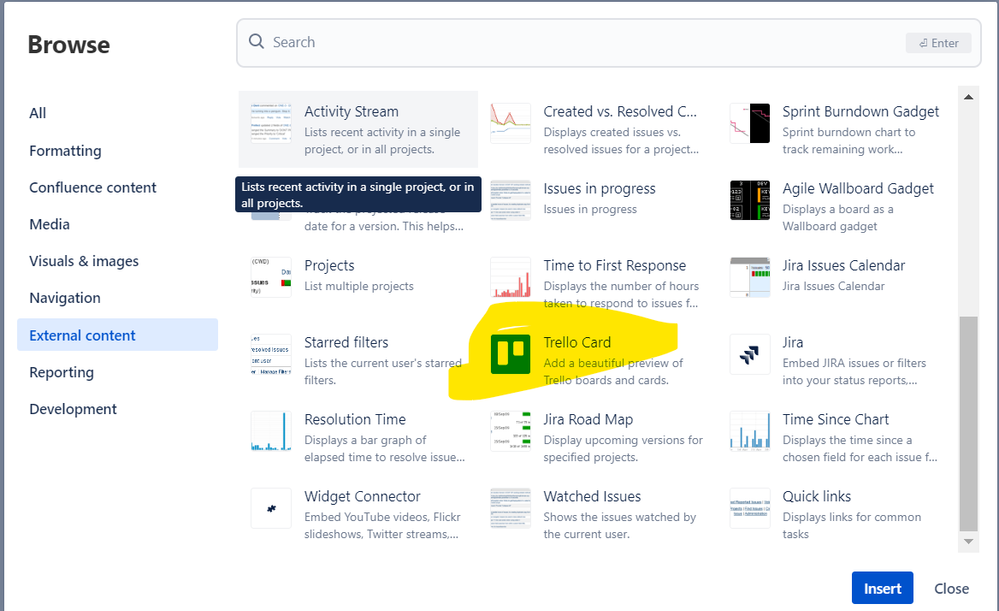Pick the Agile Wallboard Gadget icon

[750, 200]
